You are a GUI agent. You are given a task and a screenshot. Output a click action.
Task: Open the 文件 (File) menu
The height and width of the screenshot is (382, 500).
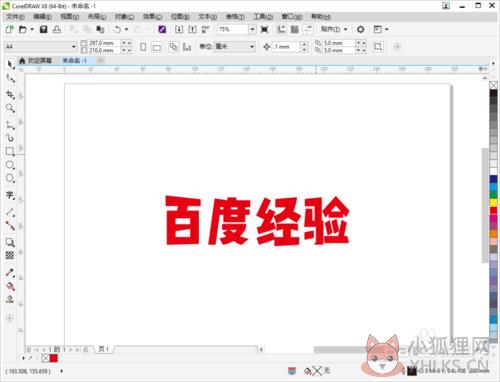pyautogui.click(x=15, y=17)
